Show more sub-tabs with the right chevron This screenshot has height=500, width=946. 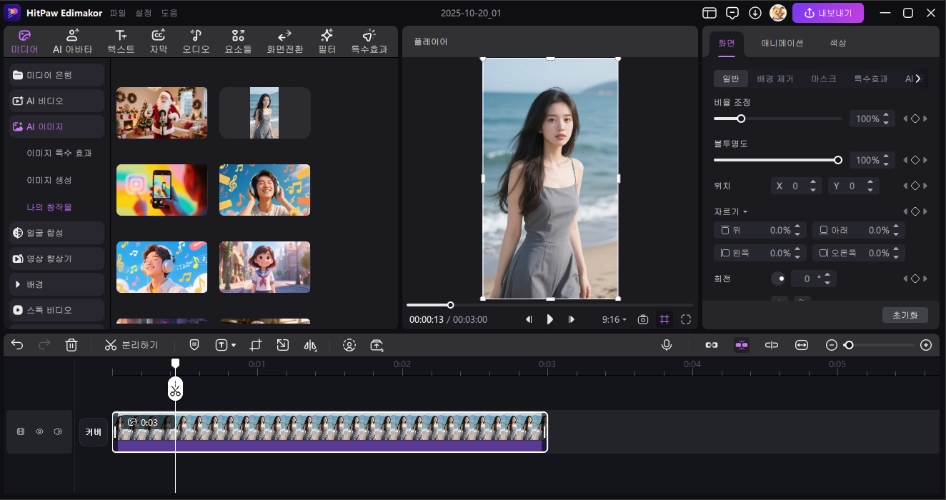tap(918, 78)
